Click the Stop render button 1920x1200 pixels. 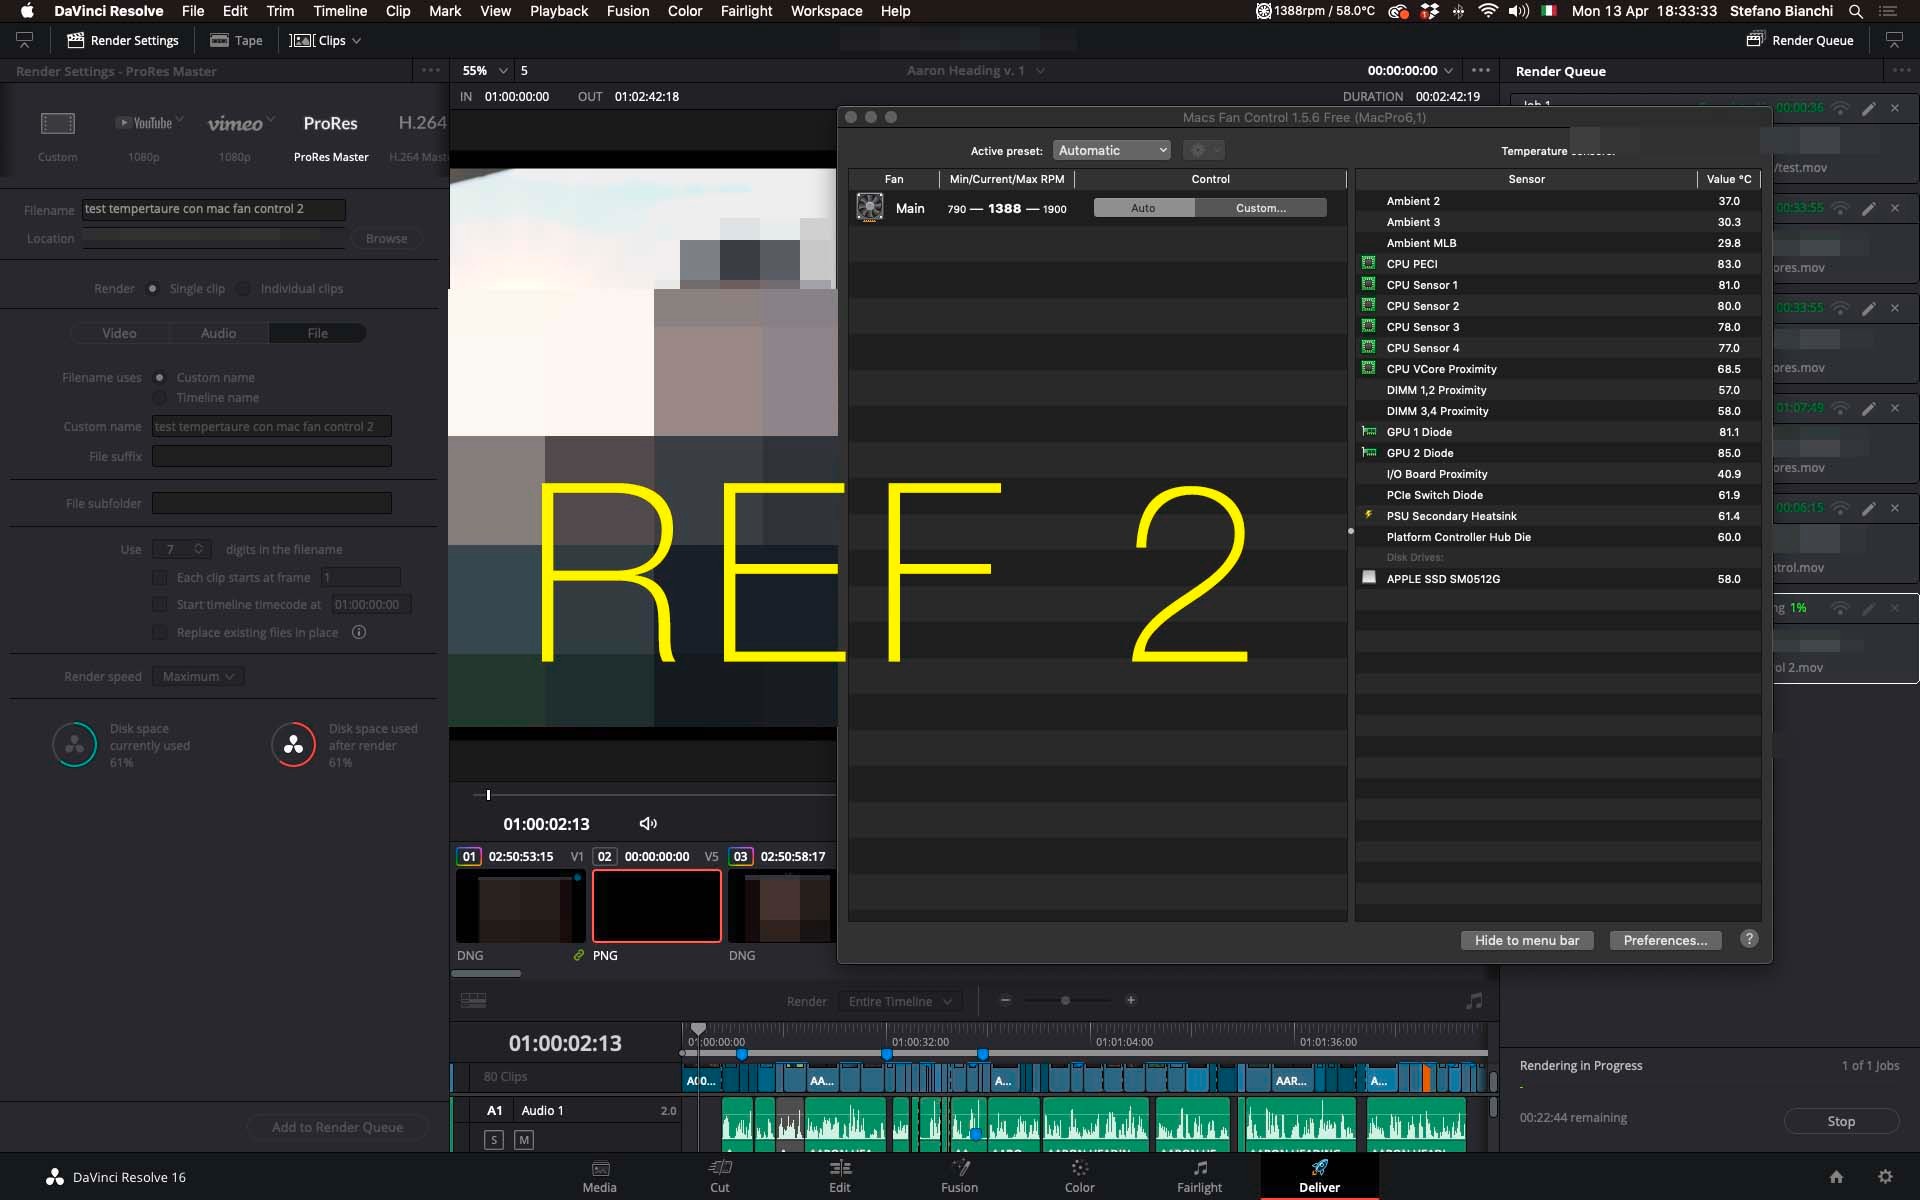1841,1121
